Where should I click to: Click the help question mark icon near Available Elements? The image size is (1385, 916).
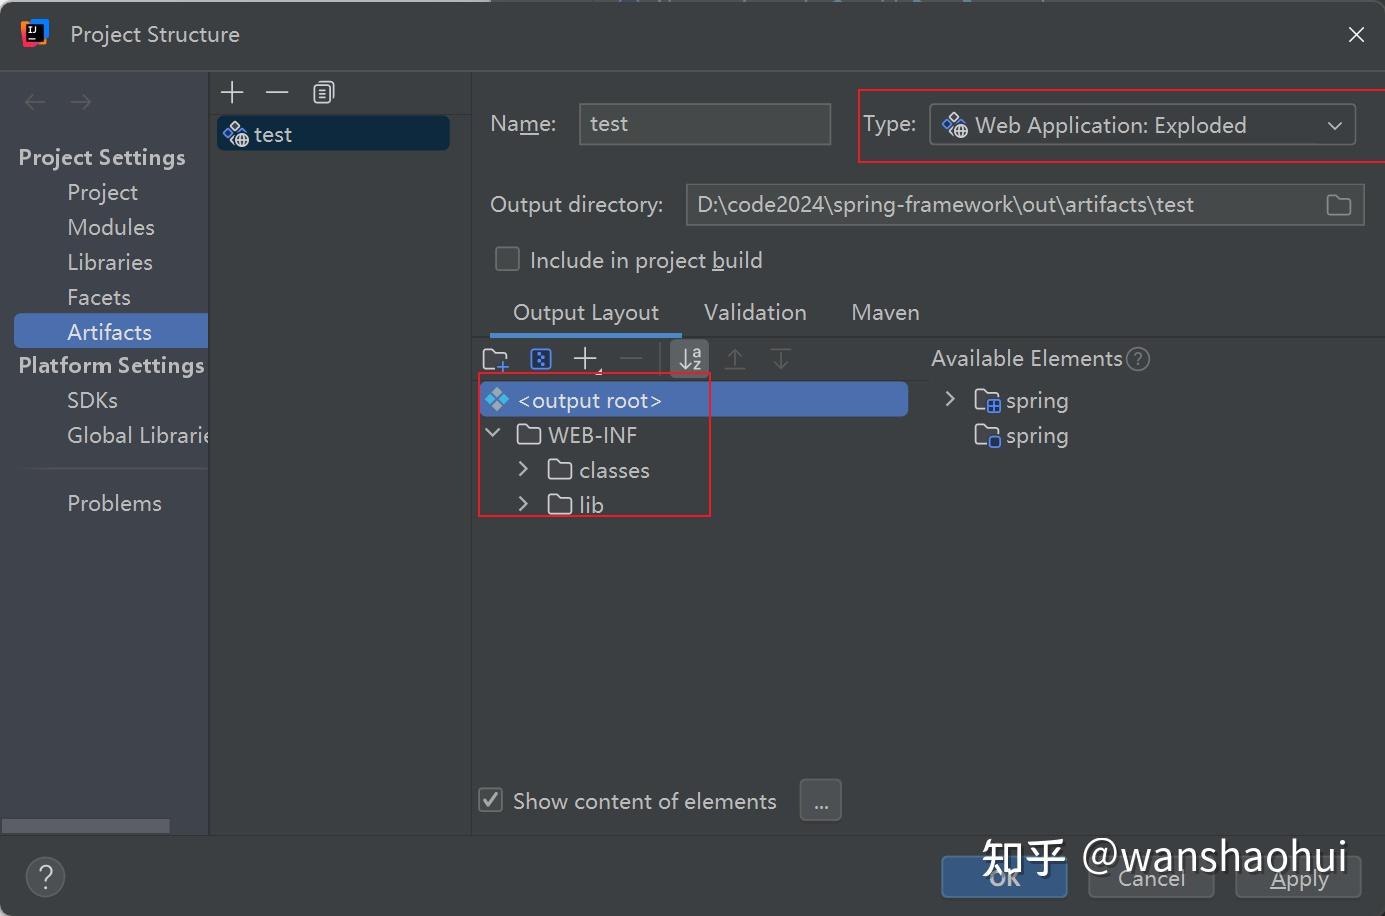point(1138,358)
